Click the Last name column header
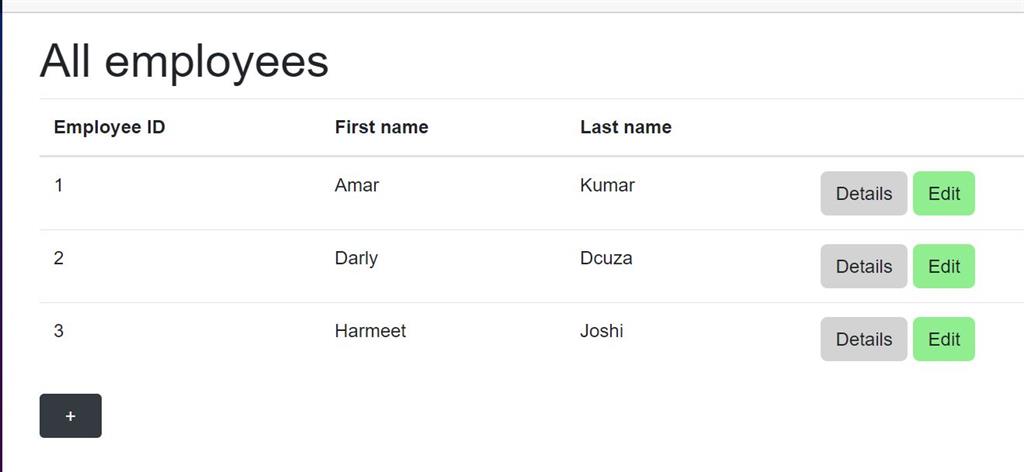Image resolution: width=1024 pixels, height=472 pixels. coord(626,127)
